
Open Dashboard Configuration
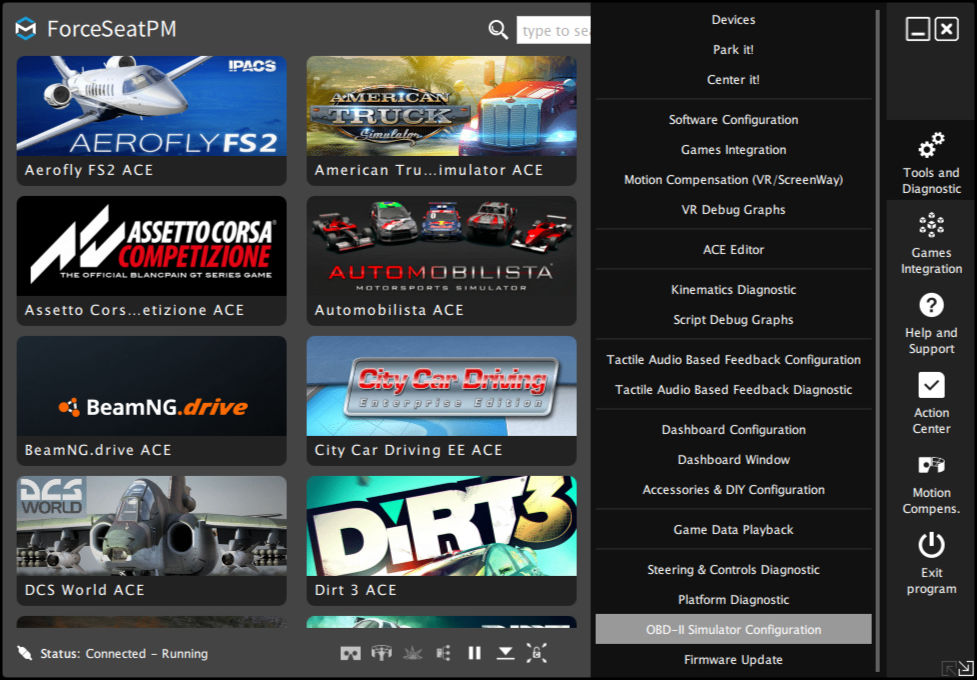(733, 429)
